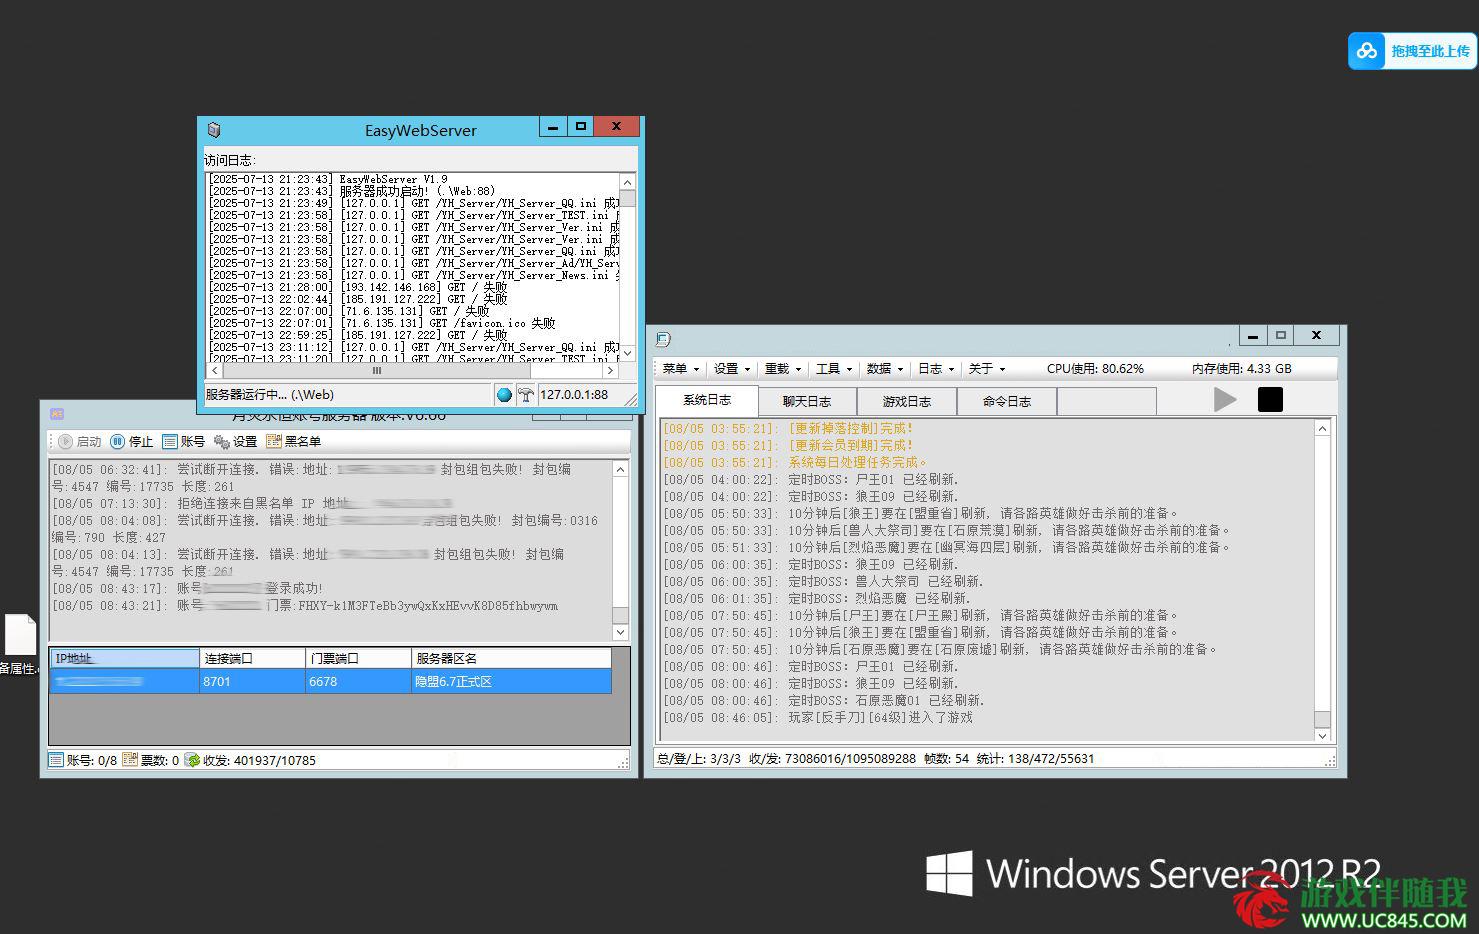Click the gray play button in game server

coord(1225,400)
